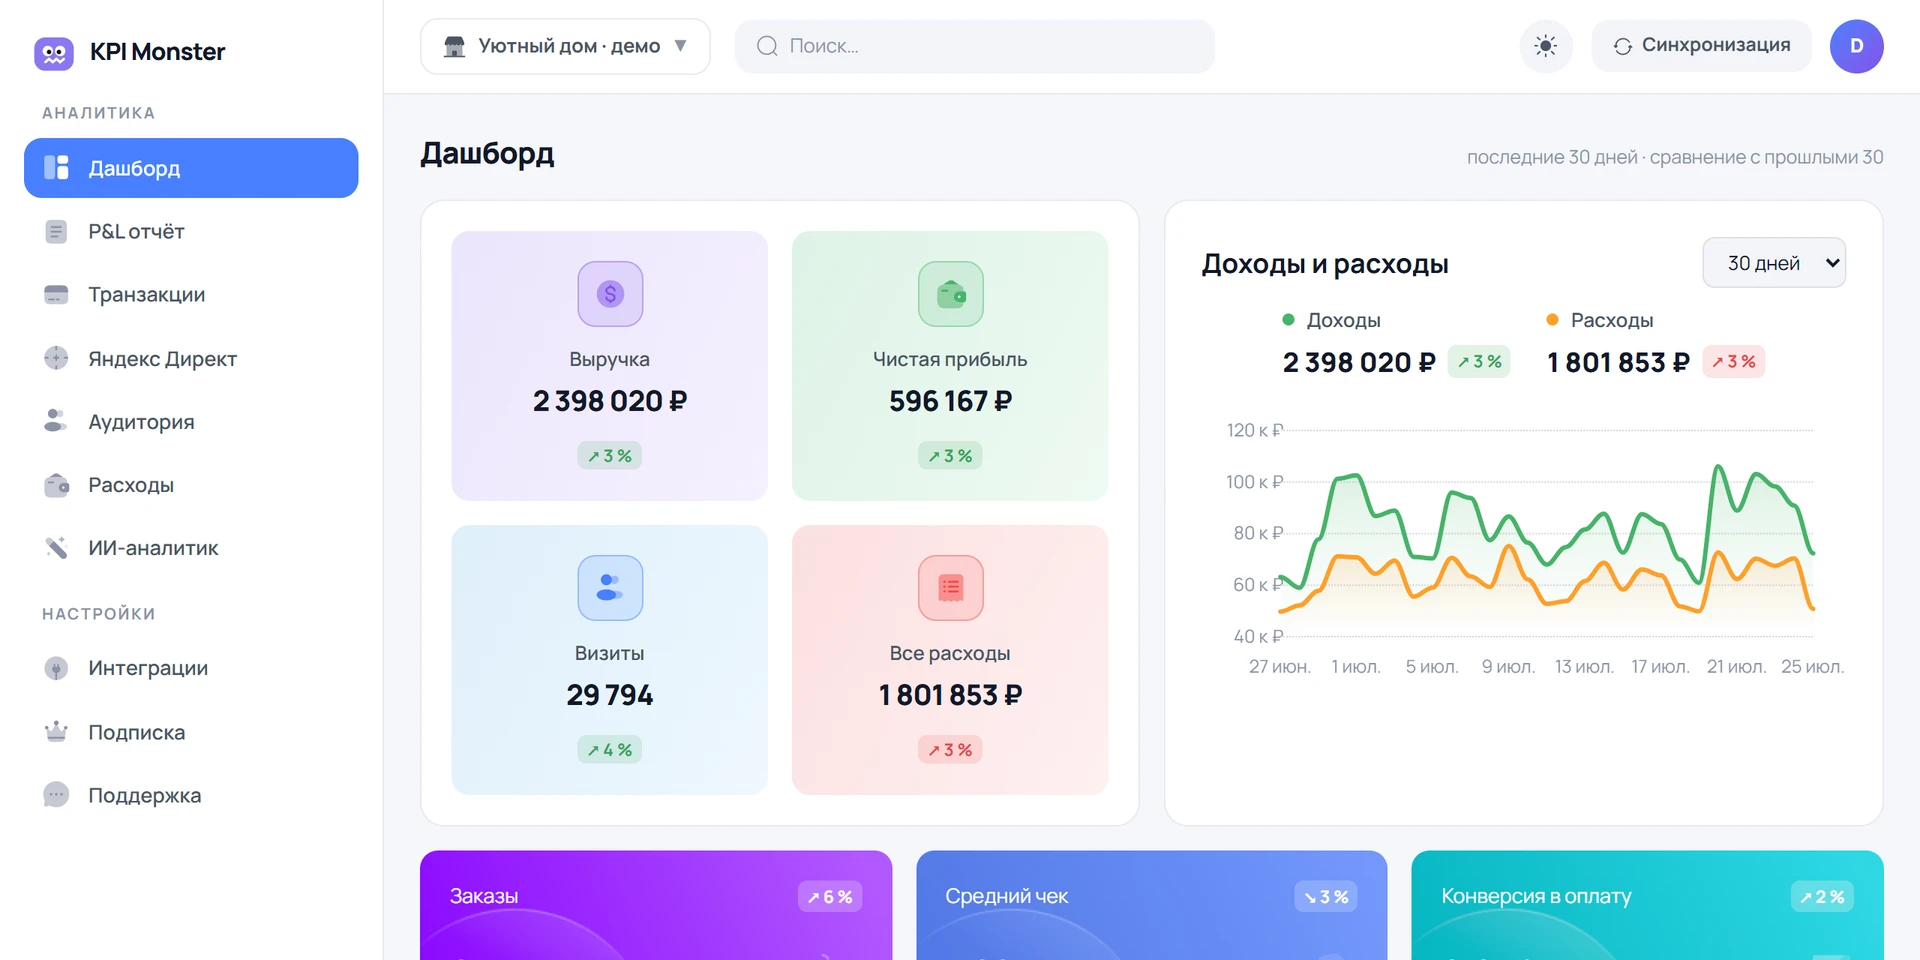1920x960 pixels.
Task: Go to Подписка page
Action: 191,732
